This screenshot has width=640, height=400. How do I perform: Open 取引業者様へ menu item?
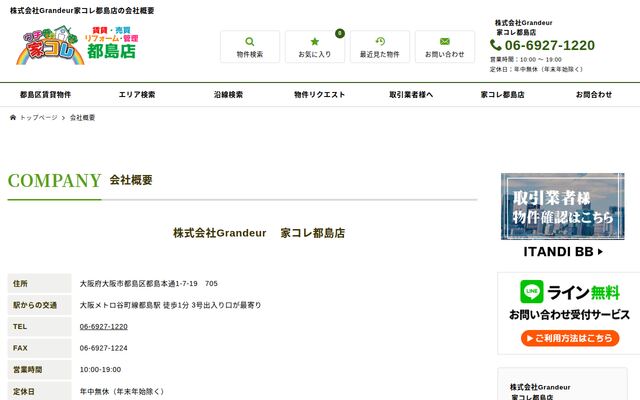[x=411, y=95]
